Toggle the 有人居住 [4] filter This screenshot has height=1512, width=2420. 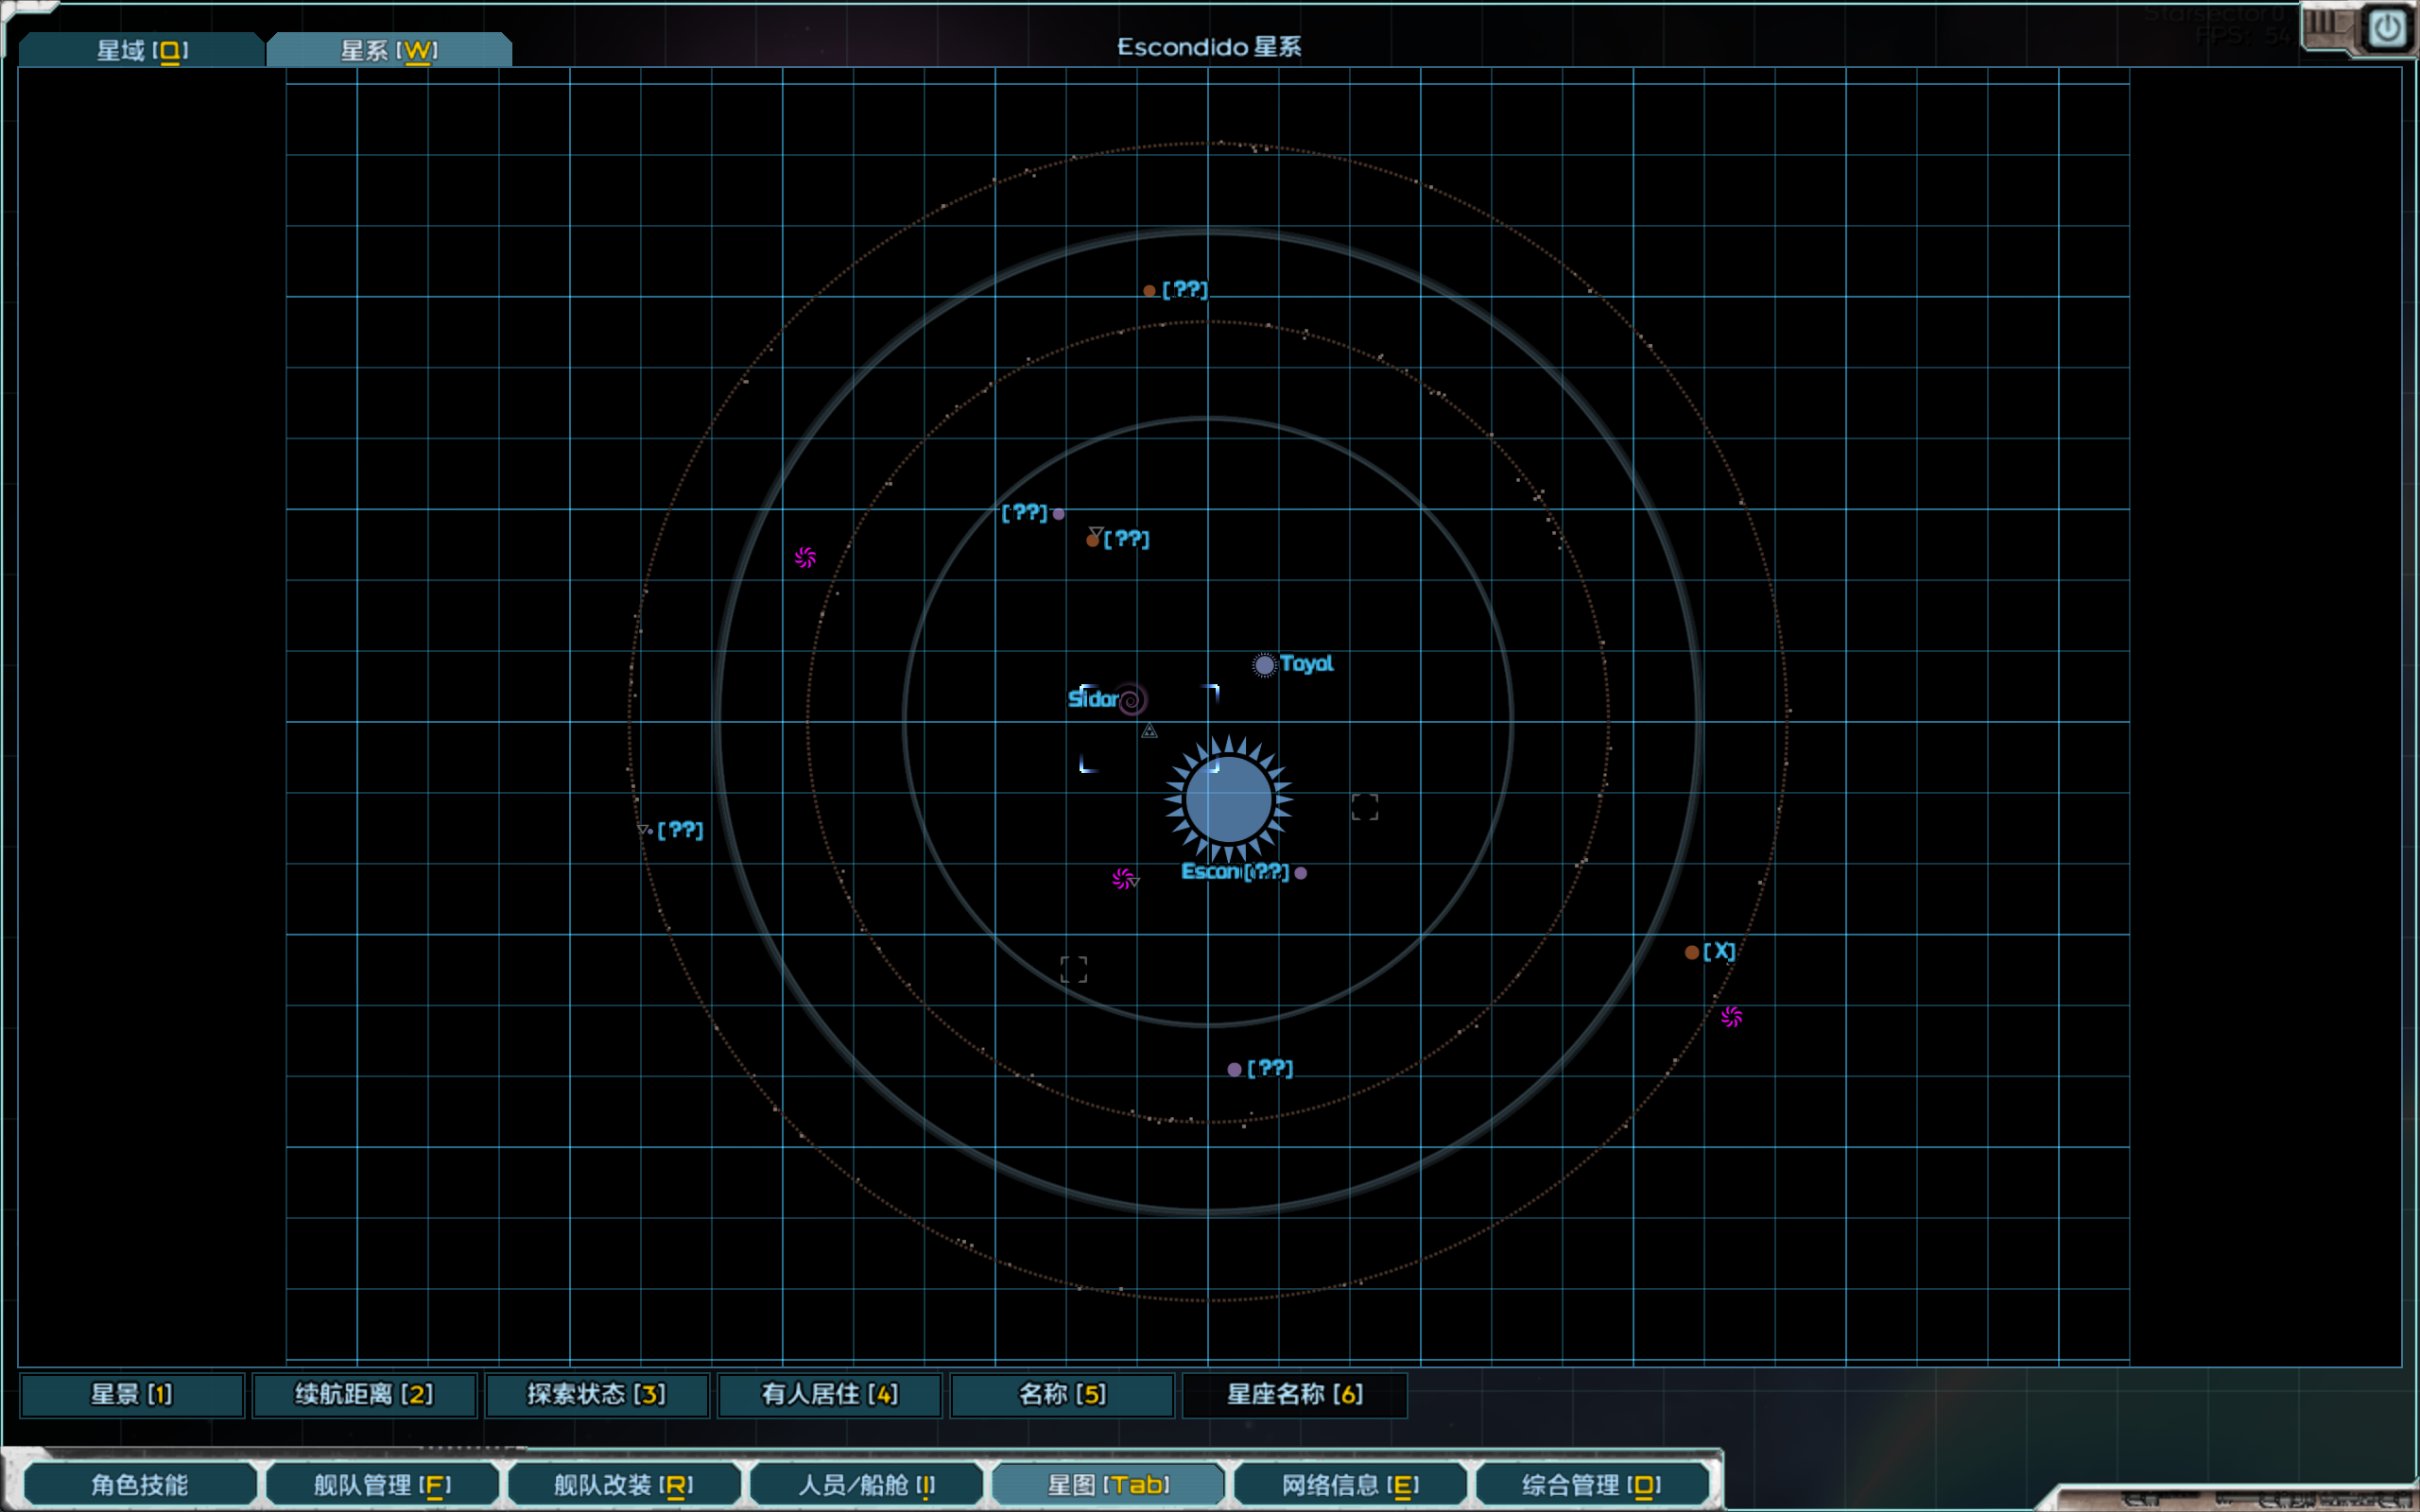coord(830,1395)
